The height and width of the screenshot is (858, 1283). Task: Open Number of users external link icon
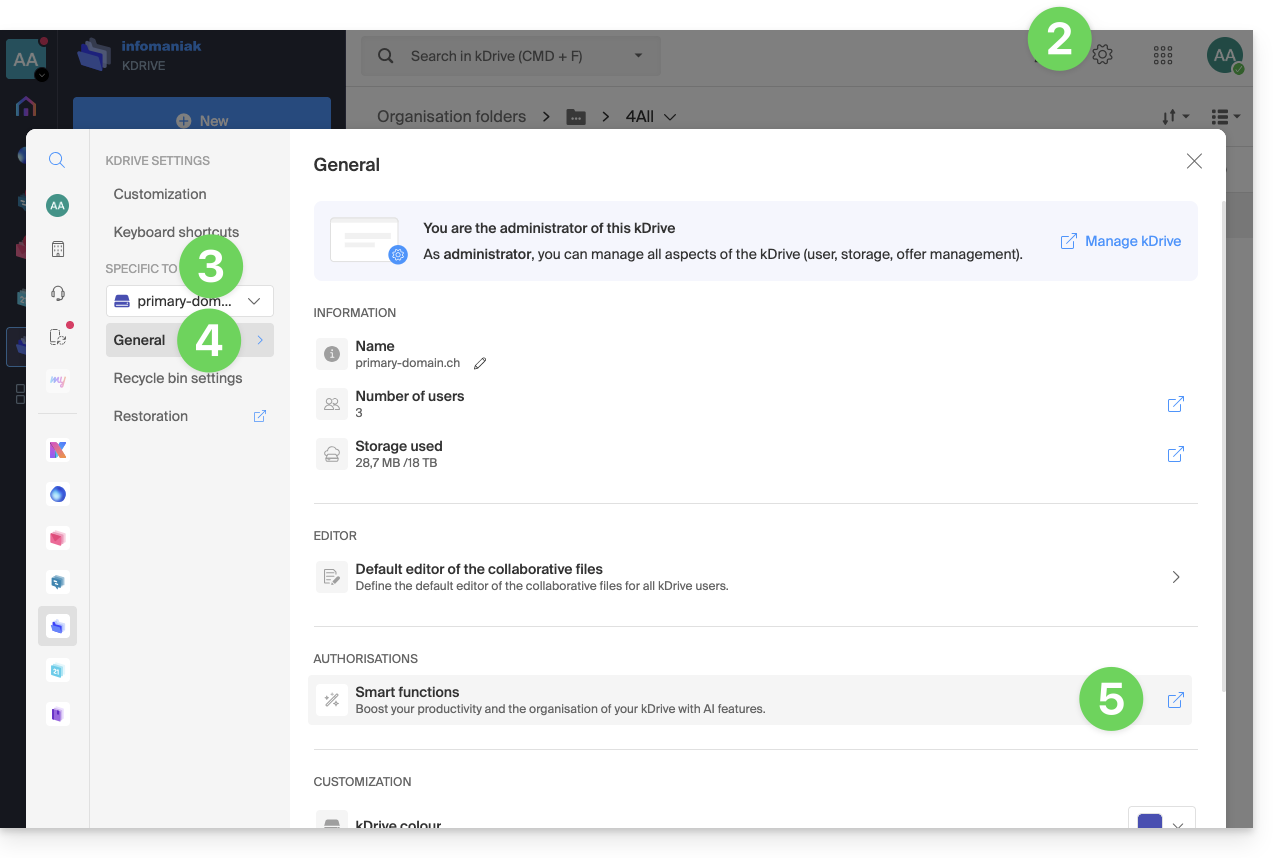point(1175,404)
